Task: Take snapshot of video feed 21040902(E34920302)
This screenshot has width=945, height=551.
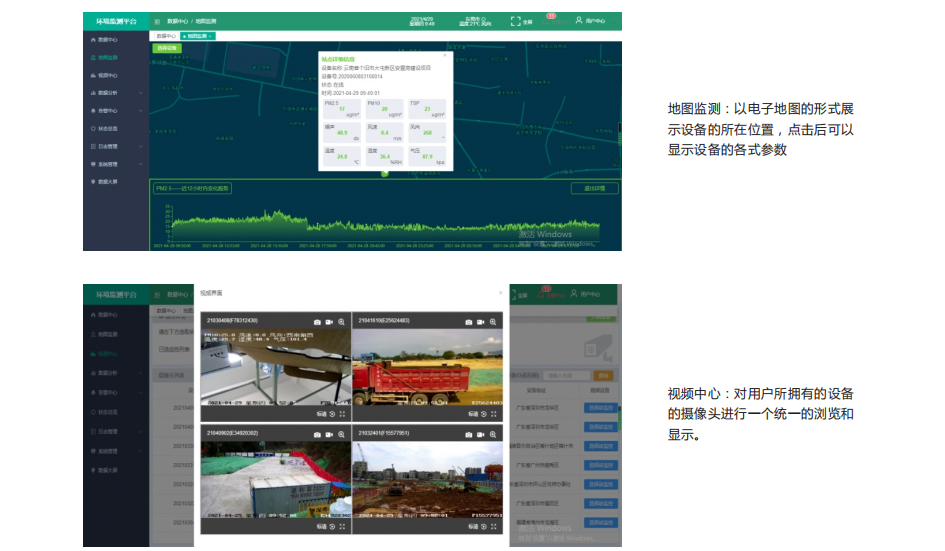Action: pyautogui.click(x=317, y=434)
